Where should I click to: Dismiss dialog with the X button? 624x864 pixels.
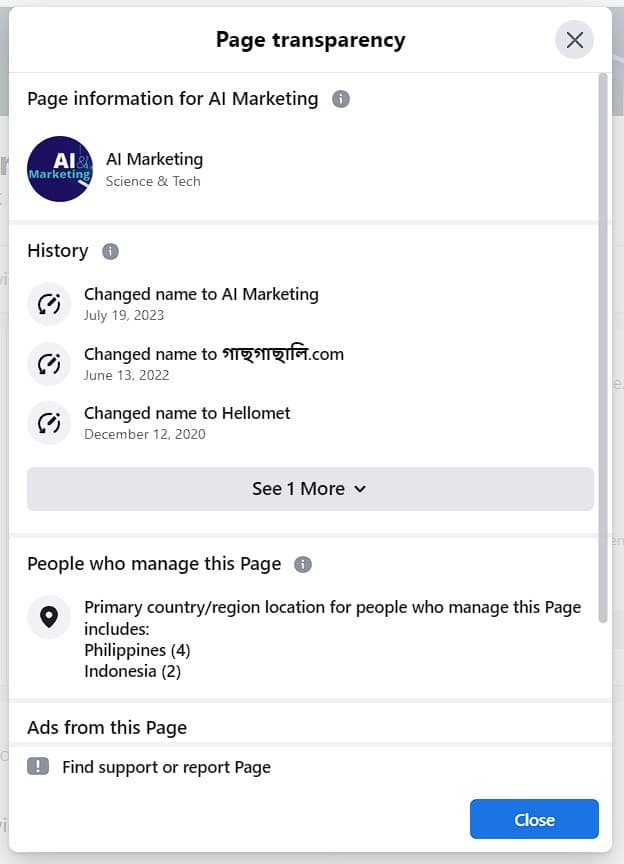pos(574,40)
